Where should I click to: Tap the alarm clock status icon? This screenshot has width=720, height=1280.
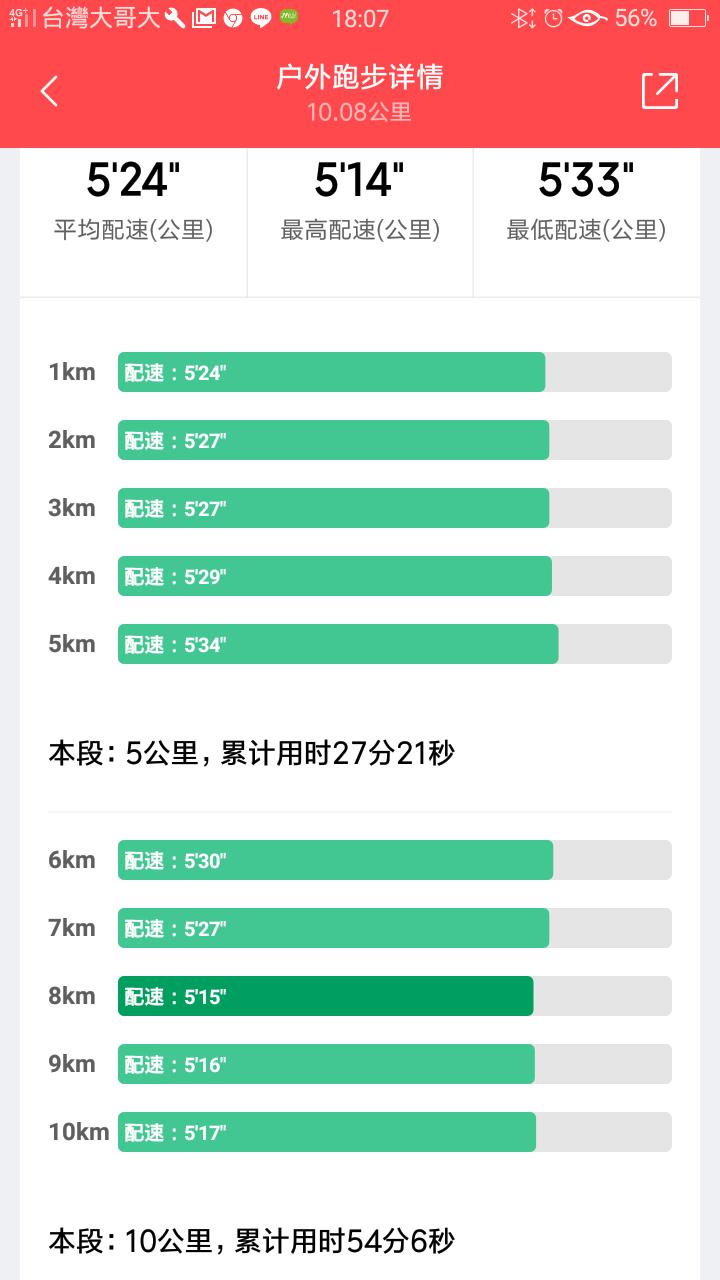(x=553, y=18)
